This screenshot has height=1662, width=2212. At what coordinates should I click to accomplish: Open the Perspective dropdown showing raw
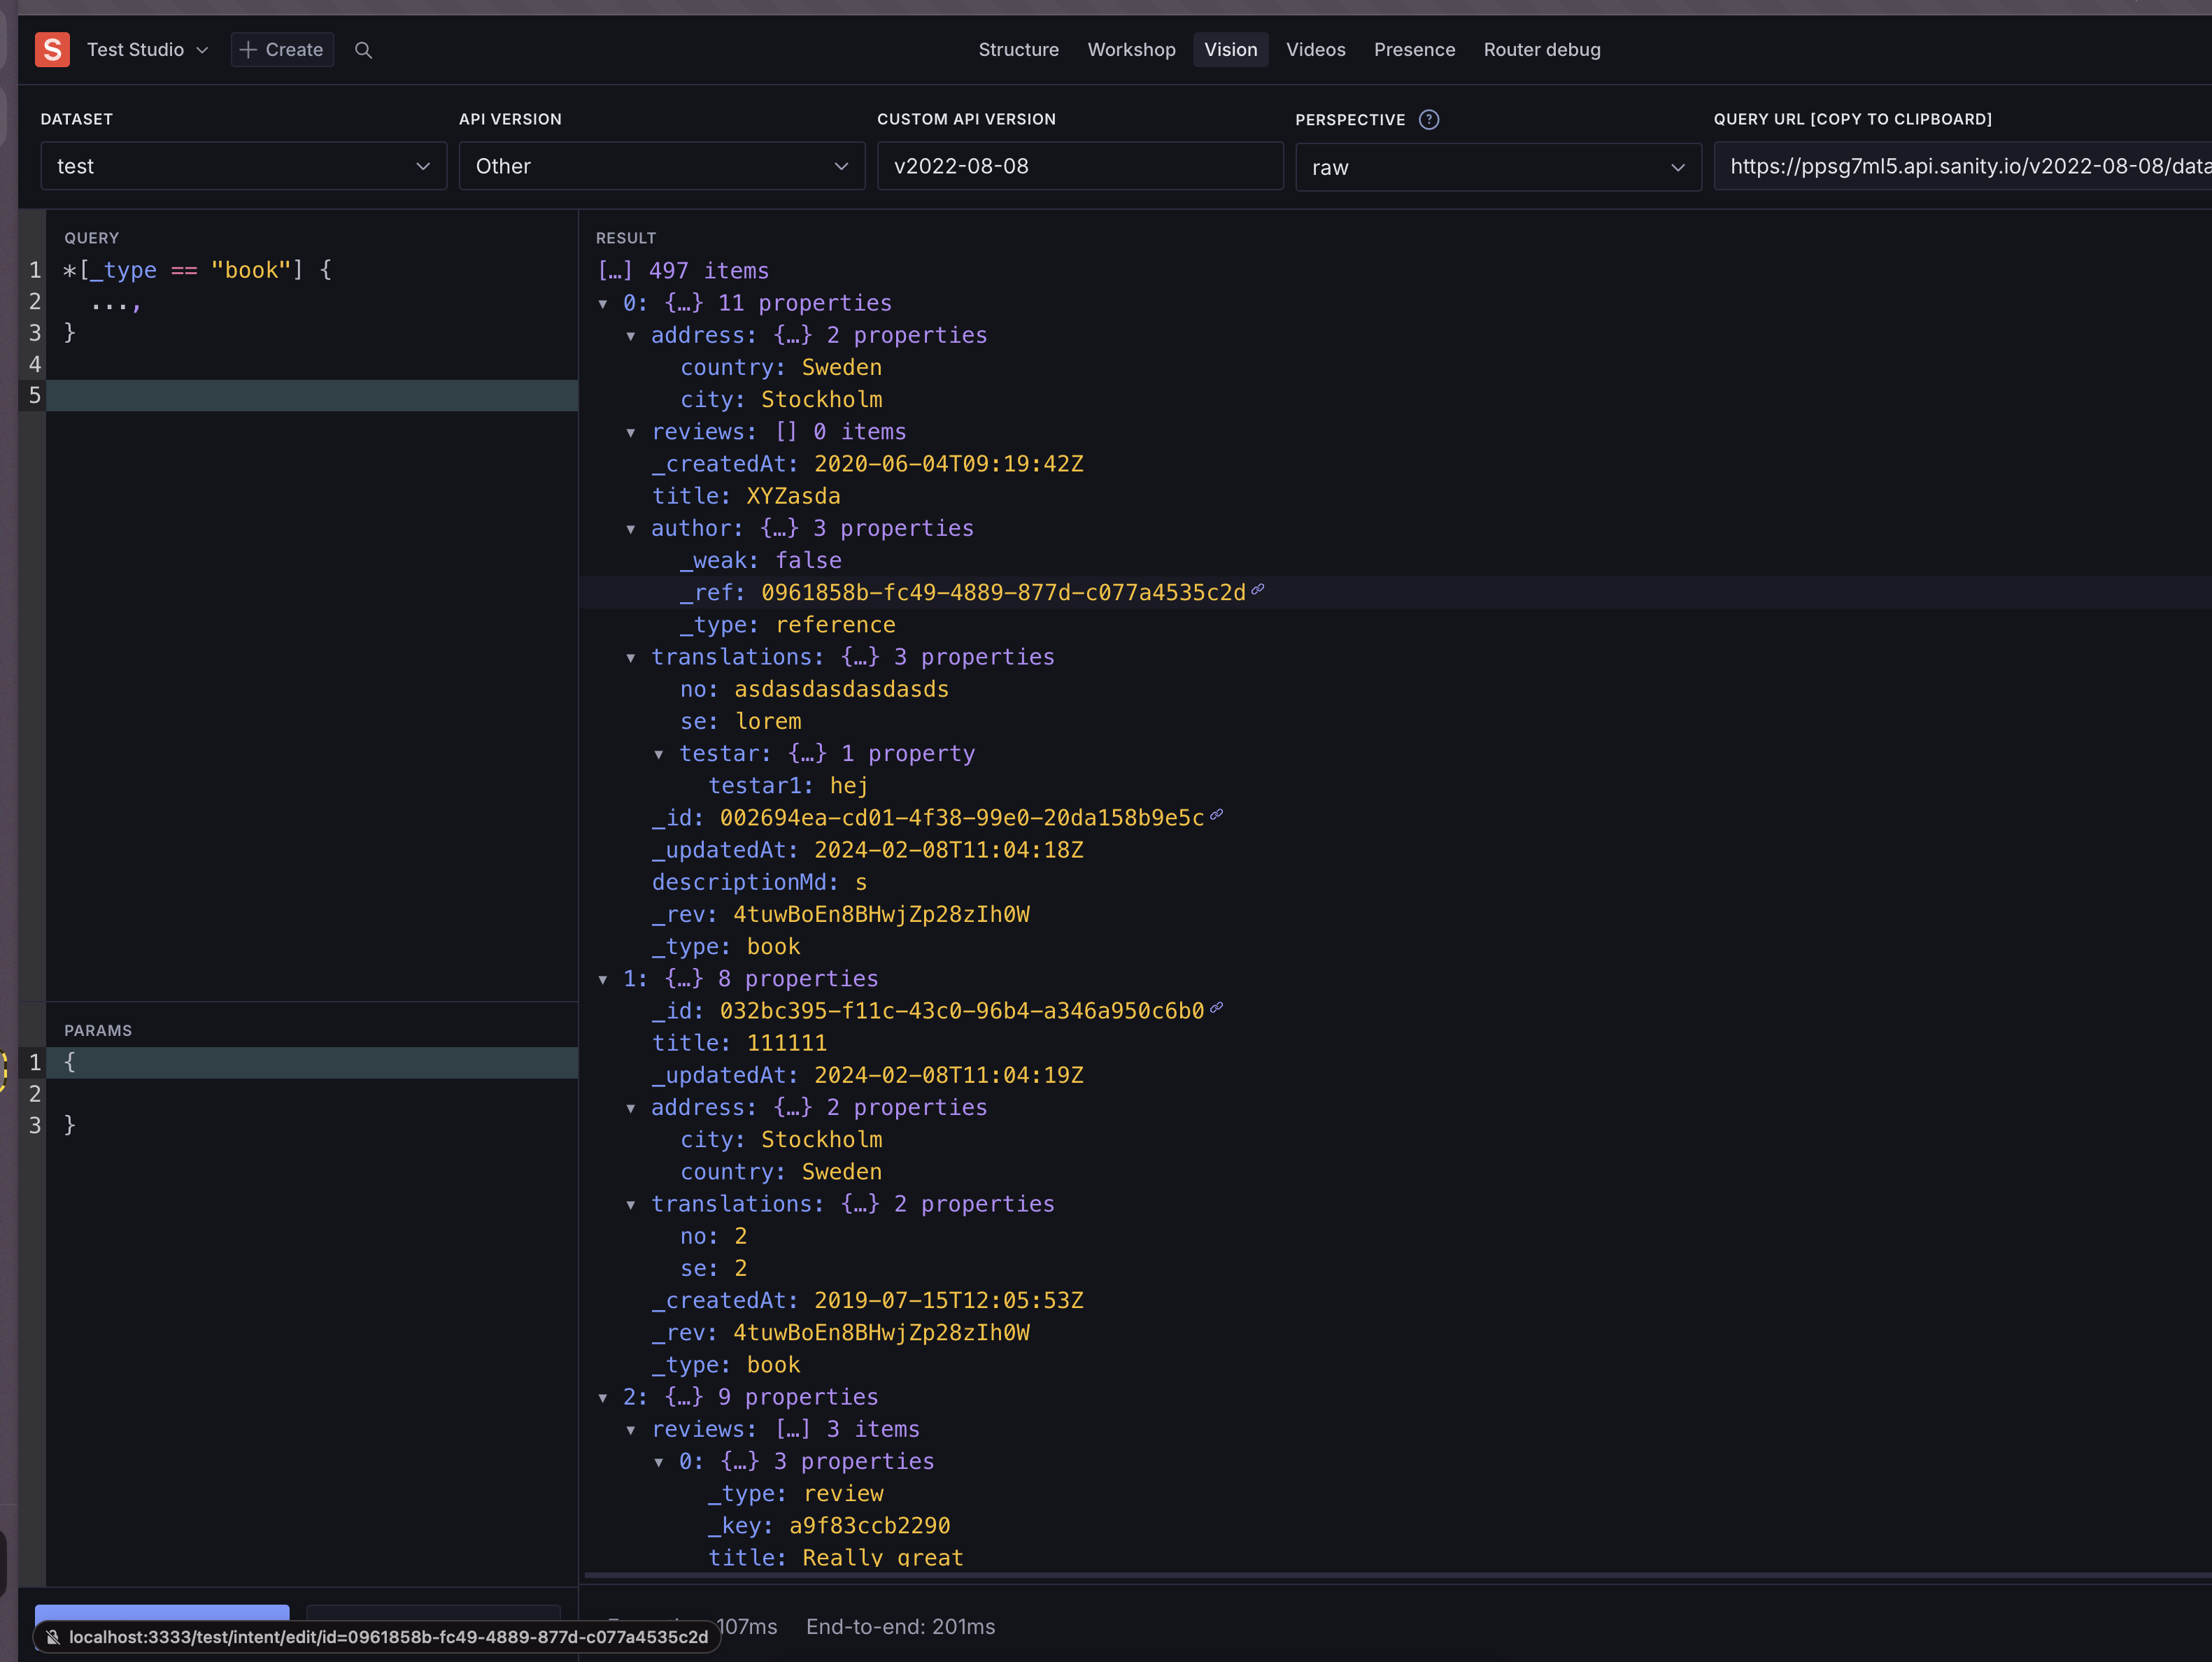coord(1498,167)
